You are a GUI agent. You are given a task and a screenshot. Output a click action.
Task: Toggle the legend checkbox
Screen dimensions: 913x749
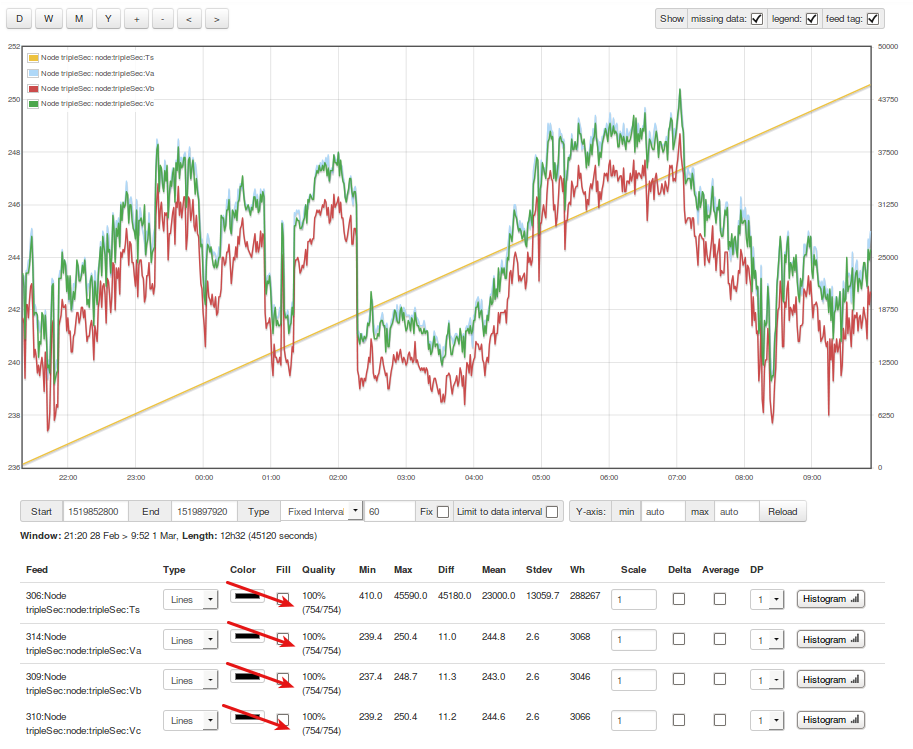(x=811, y=18)
